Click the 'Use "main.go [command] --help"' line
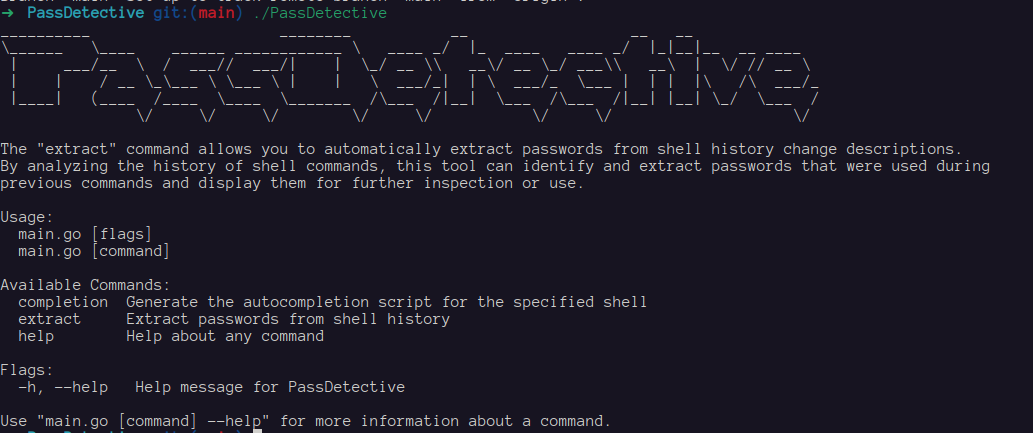This screenshot has width=1033, height=433. pos(306,421)
